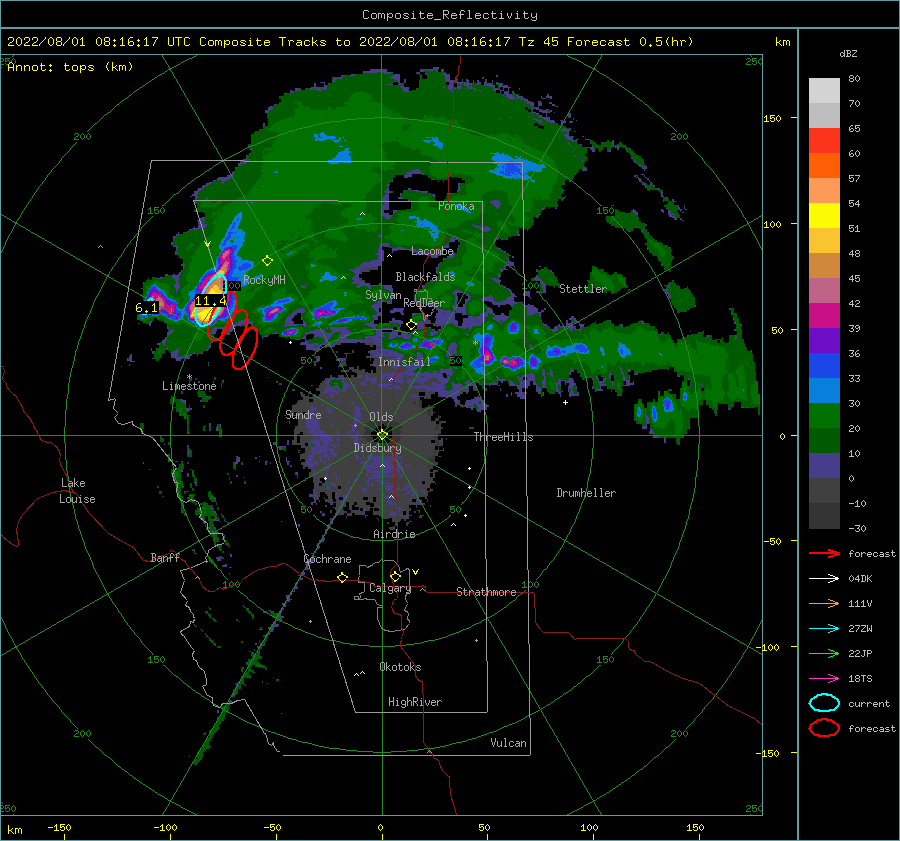Viewport: 900px width, 841px height.
Task: Click the yellow diamond marker above Calgary
Action: 395,576
